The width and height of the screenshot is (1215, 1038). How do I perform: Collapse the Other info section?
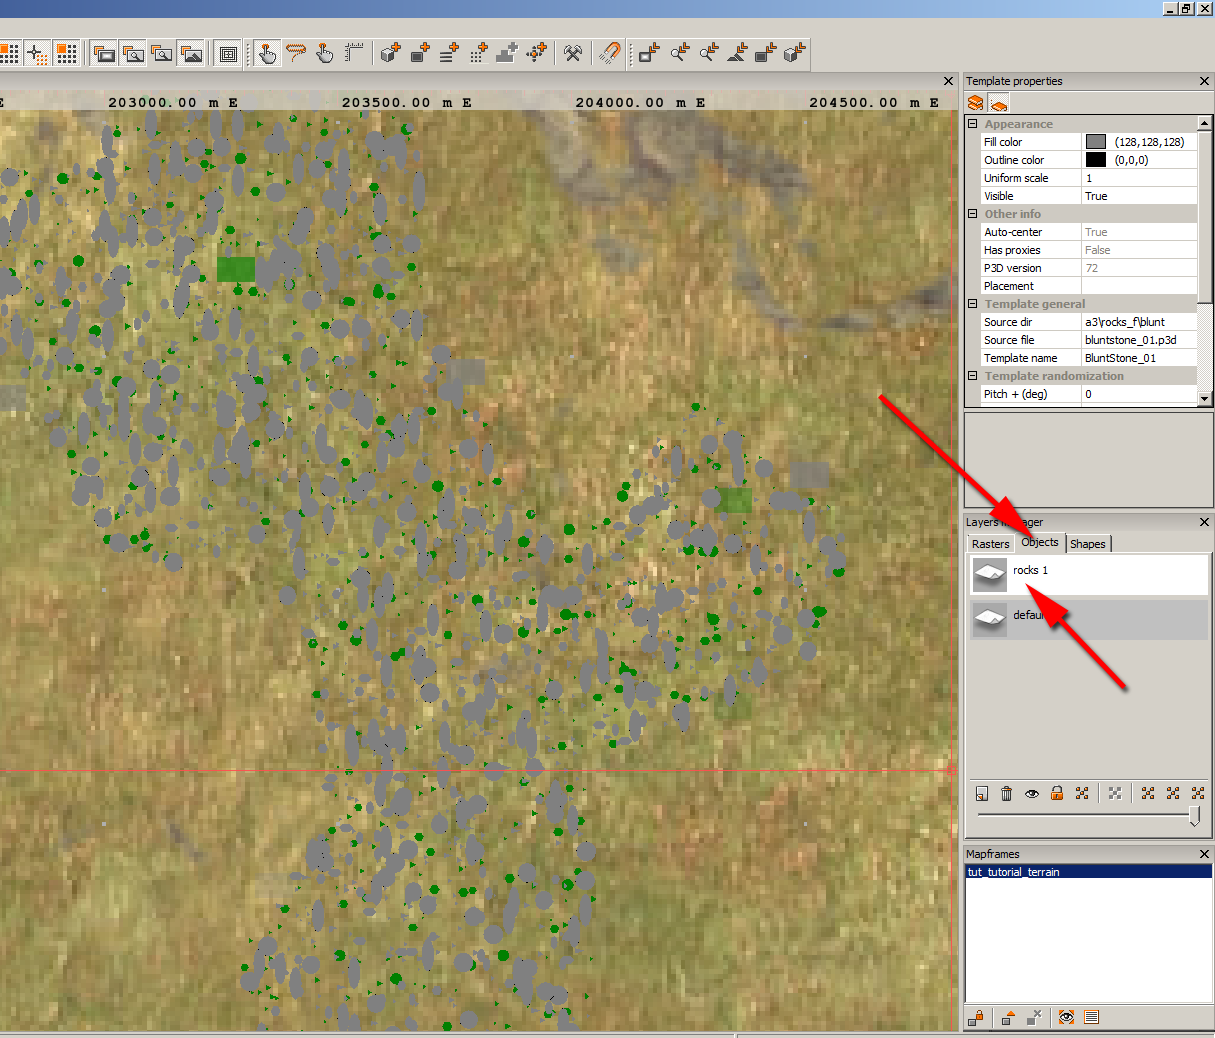coord(973,214)
